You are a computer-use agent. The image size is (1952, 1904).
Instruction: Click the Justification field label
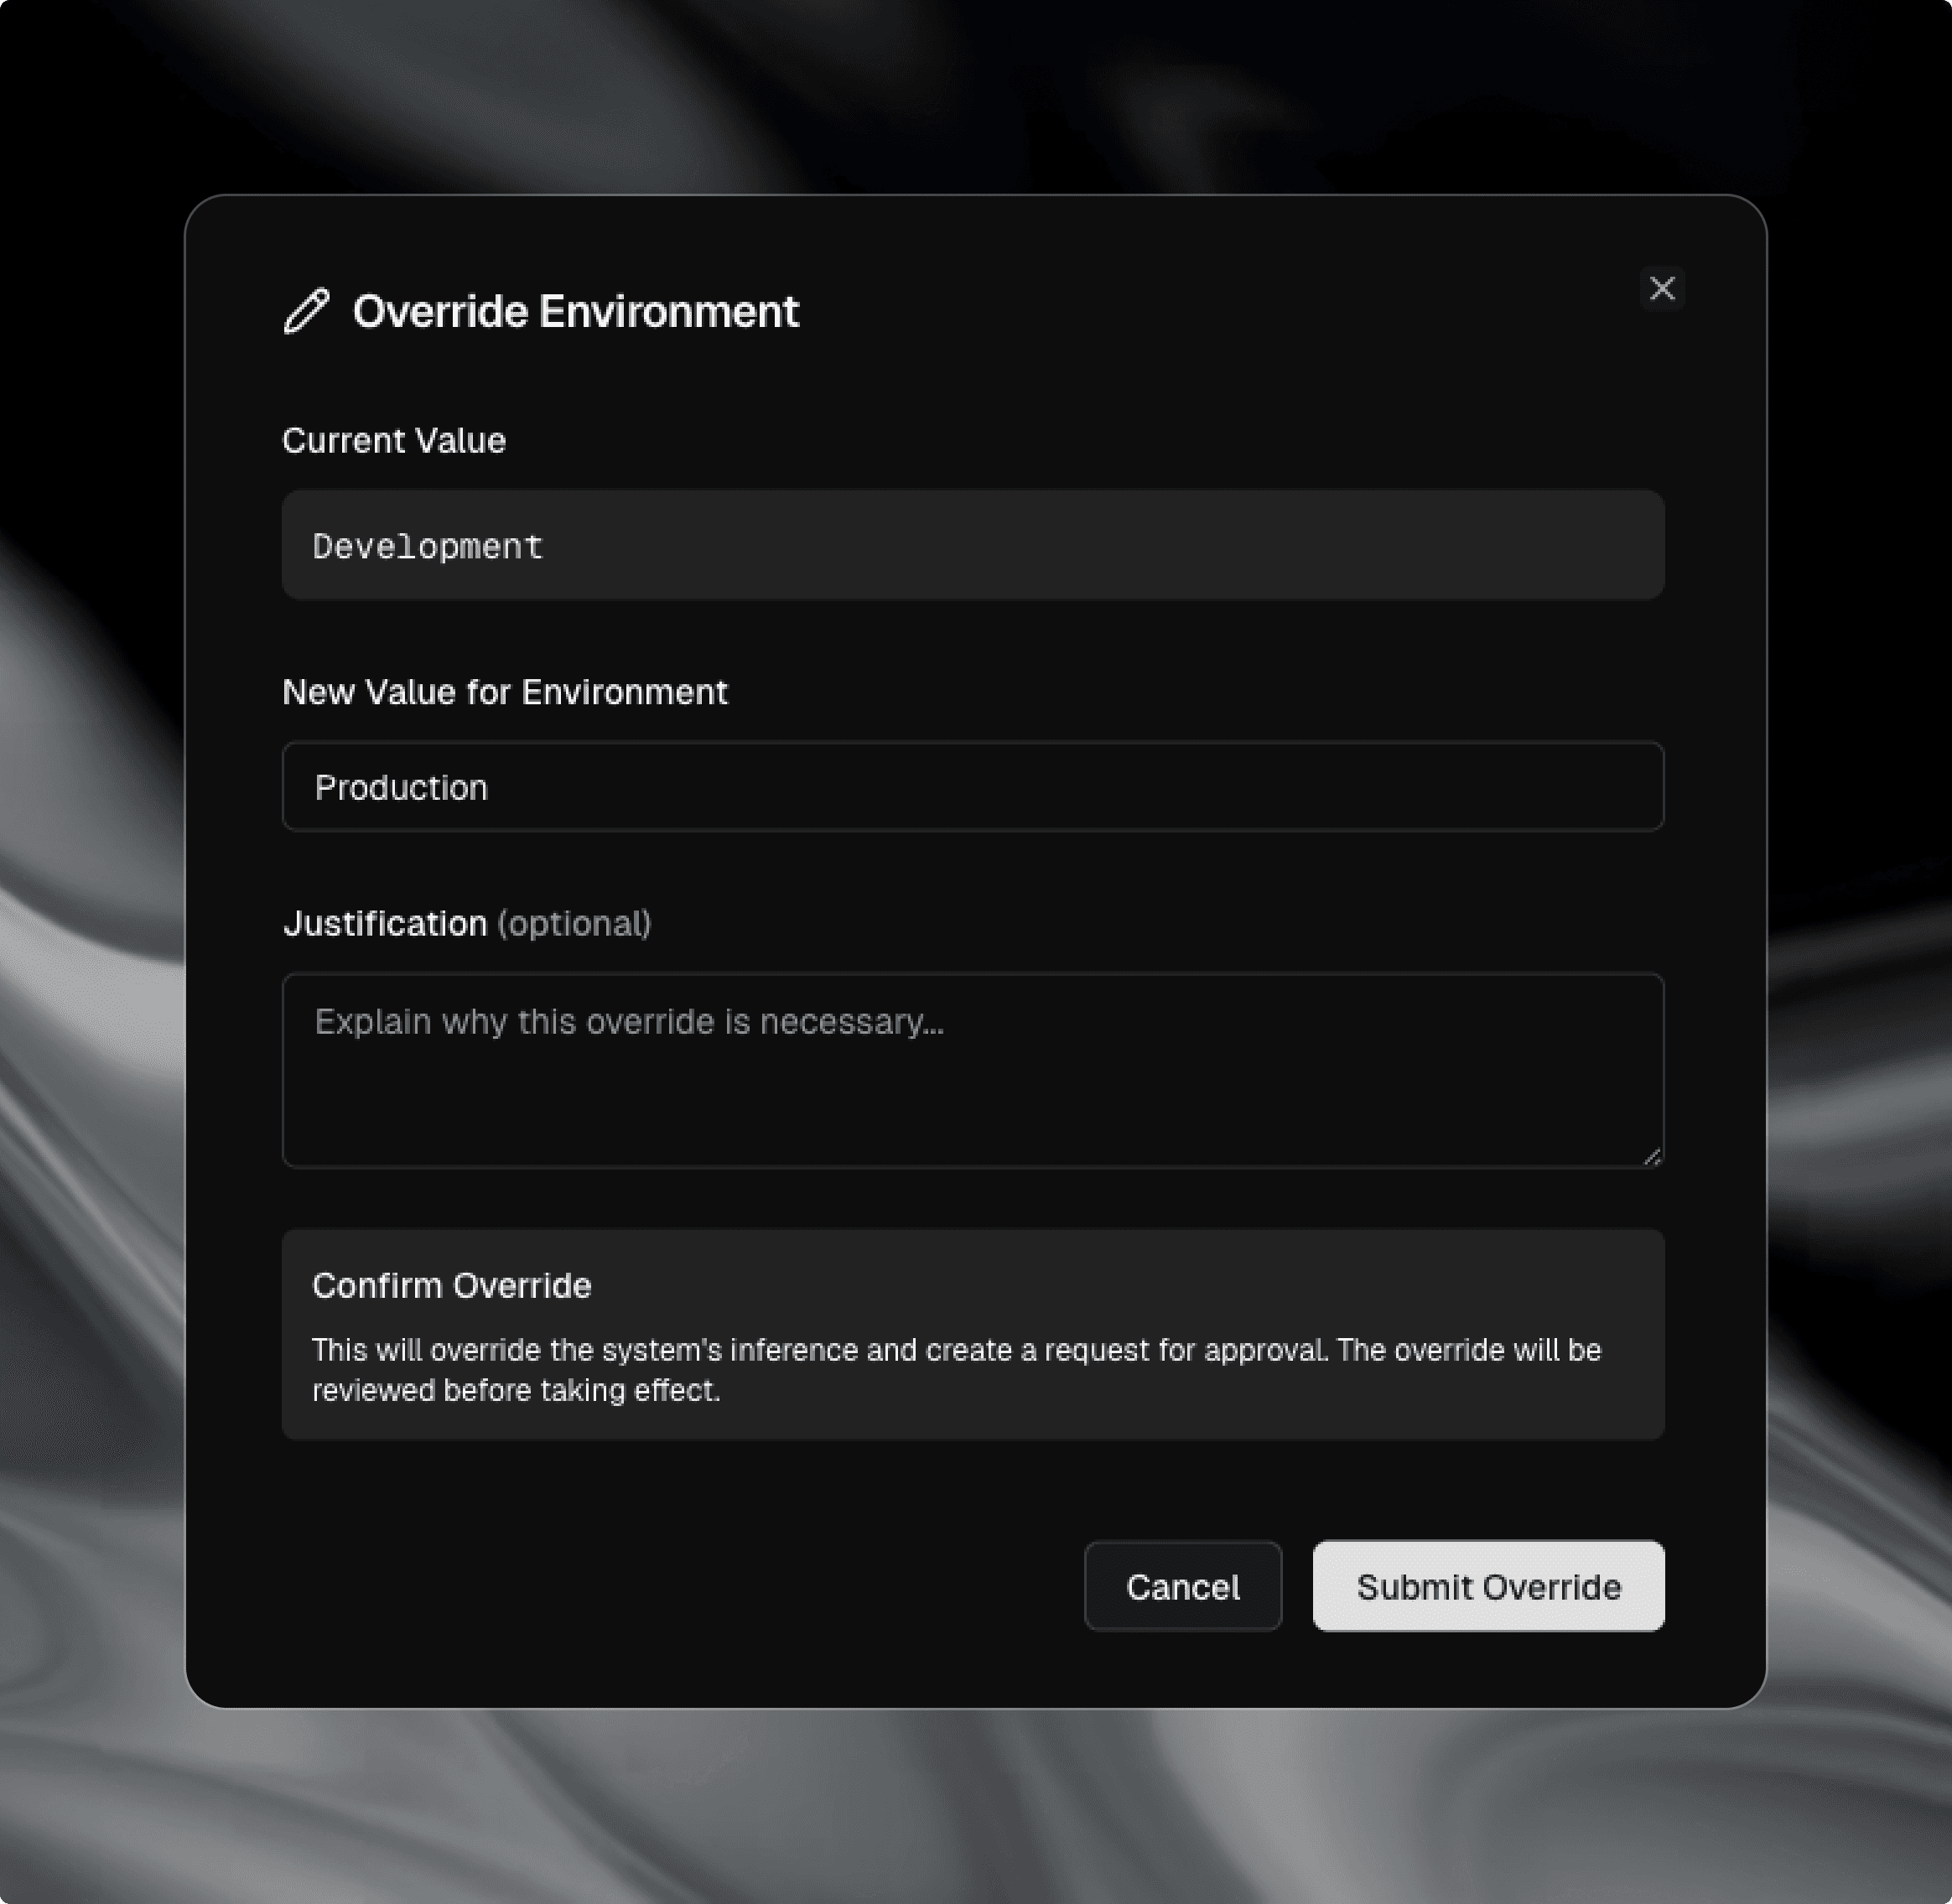385,923
